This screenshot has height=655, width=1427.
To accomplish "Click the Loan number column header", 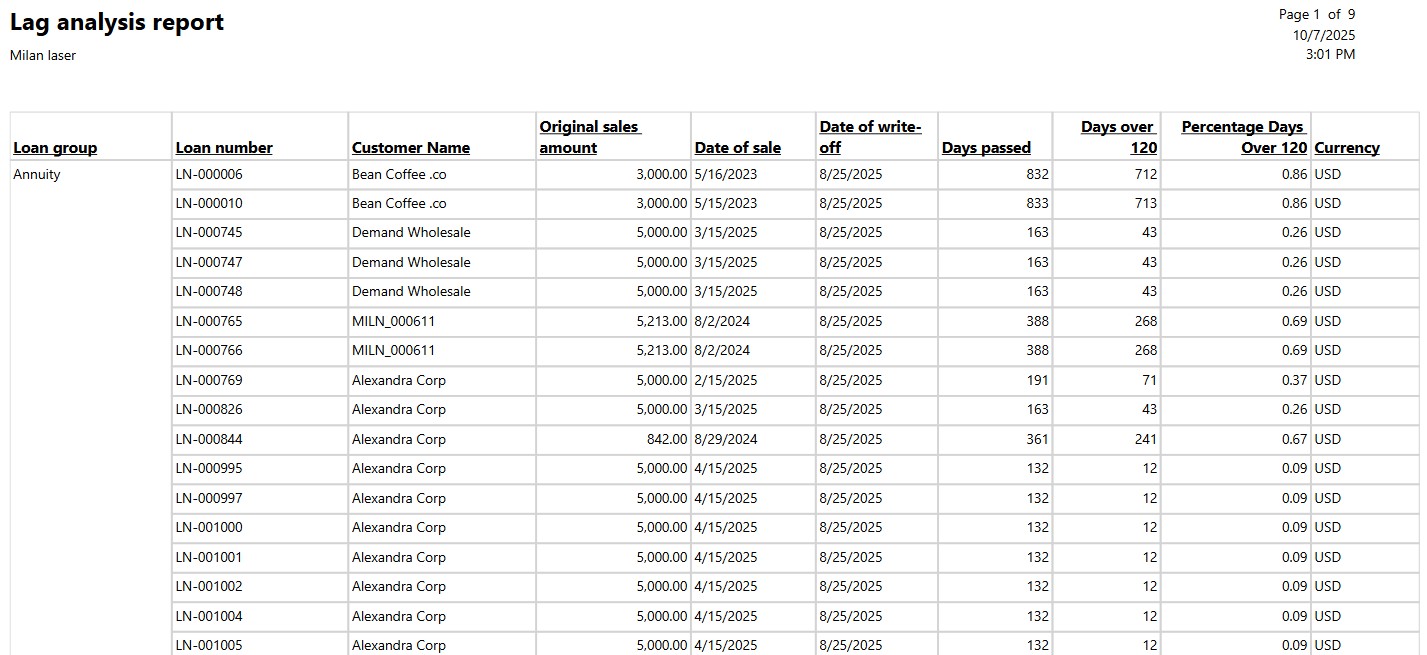I will point(224,148).
